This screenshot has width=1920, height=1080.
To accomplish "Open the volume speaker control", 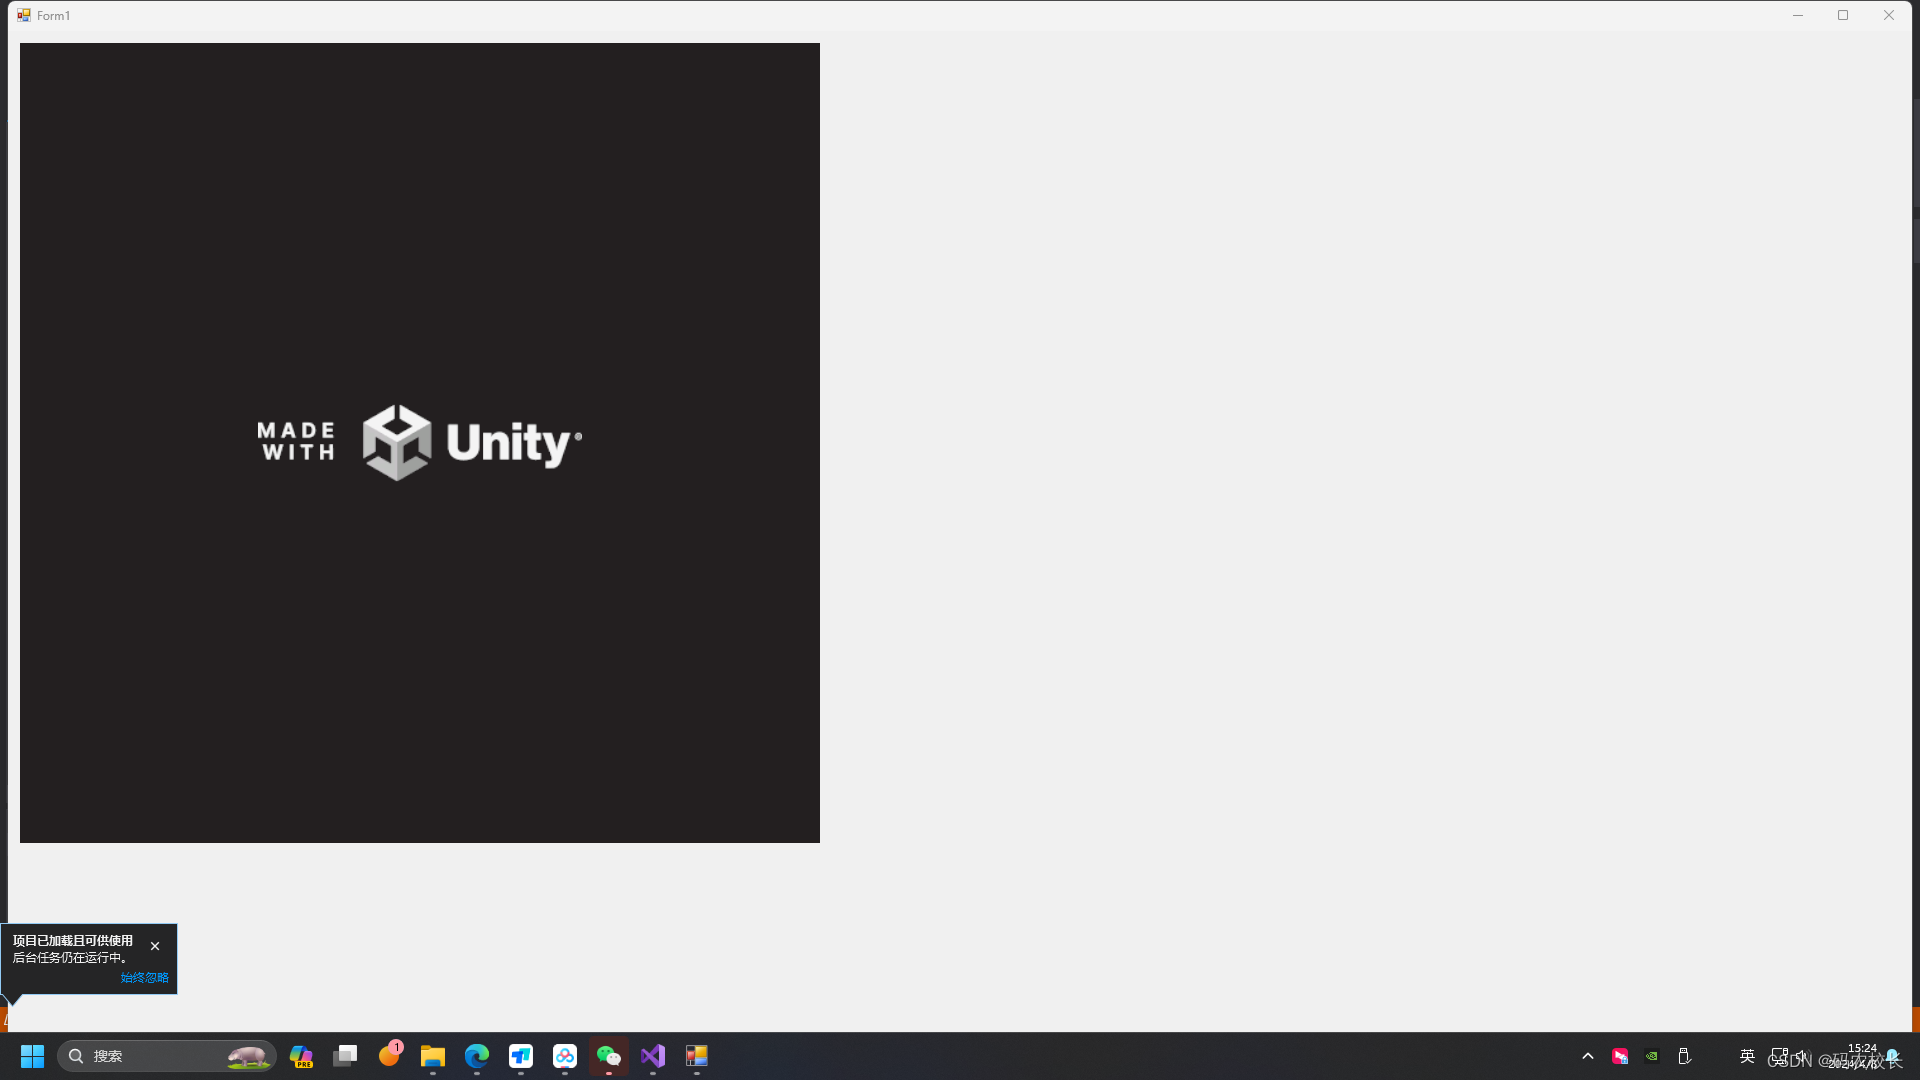I will [1802, 1055].
